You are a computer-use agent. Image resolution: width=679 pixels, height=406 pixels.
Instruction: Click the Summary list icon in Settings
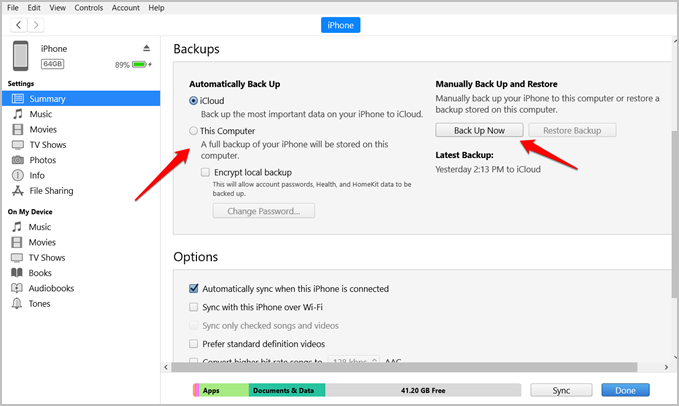[x=18, y=99]
